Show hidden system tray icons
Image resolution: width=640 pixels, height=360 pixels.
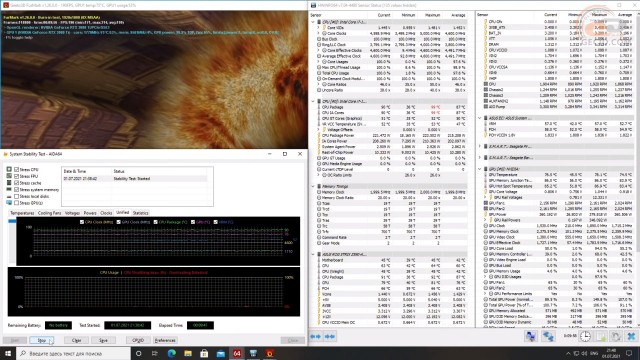pyautogui.click(x=568, y=353)
